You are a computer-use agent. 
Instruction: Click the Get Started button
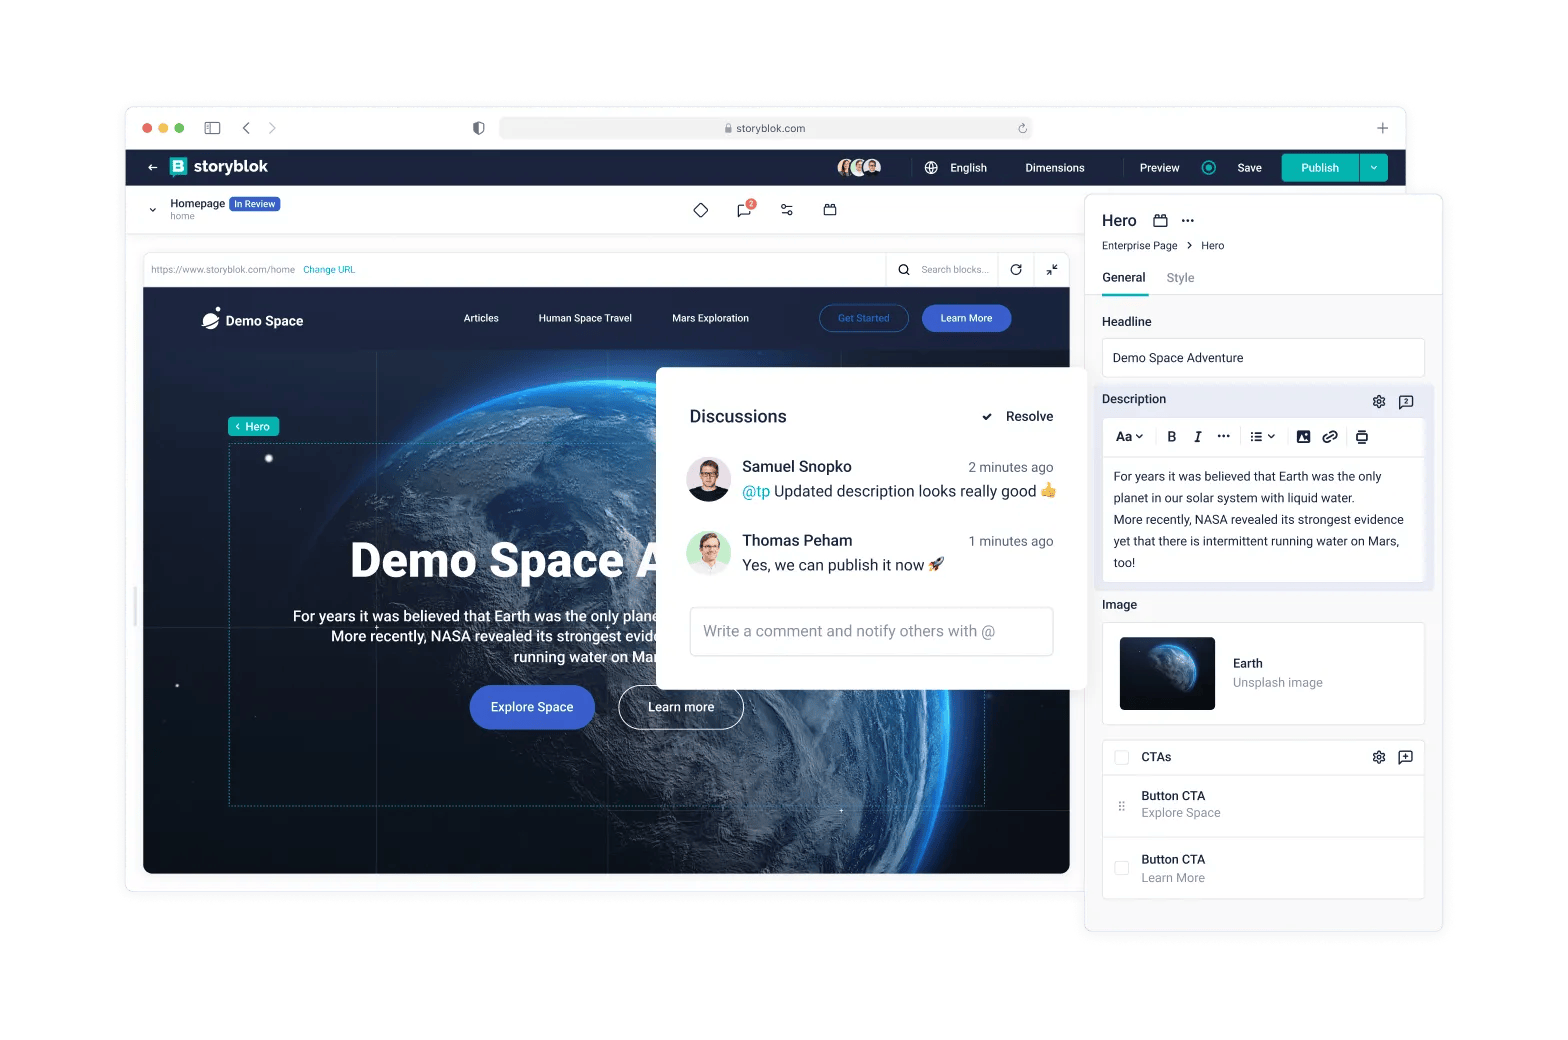[x=864, y=319]
